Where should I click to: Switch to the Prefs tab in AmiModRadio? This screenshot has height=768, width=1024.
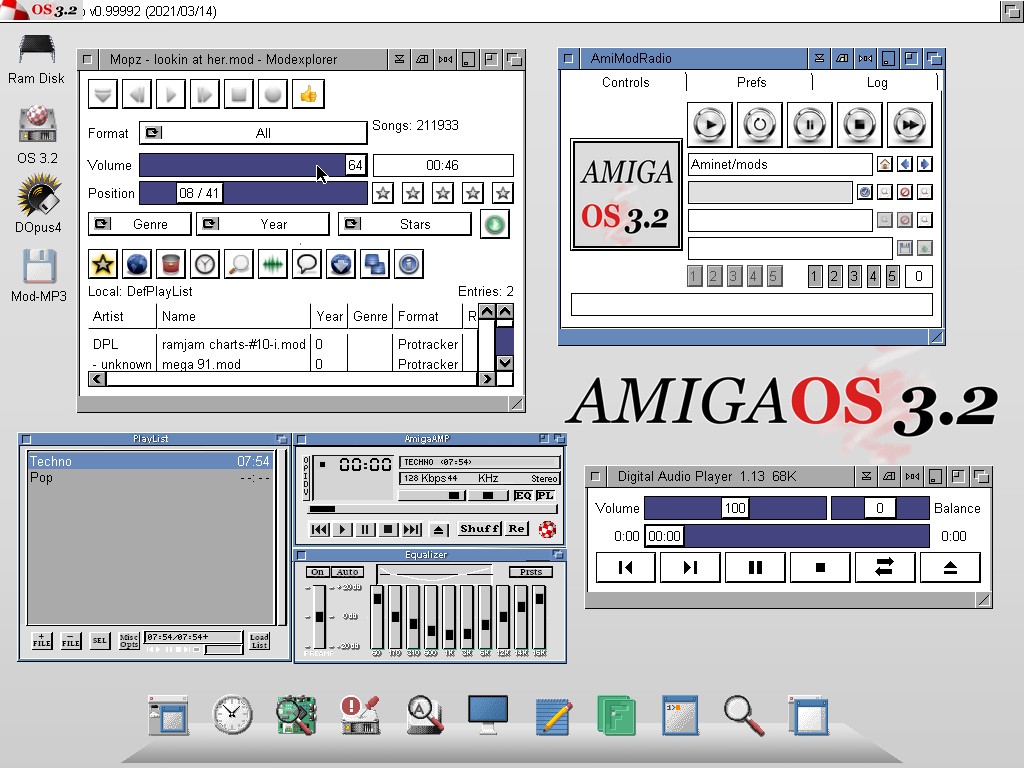coord(751,83)
